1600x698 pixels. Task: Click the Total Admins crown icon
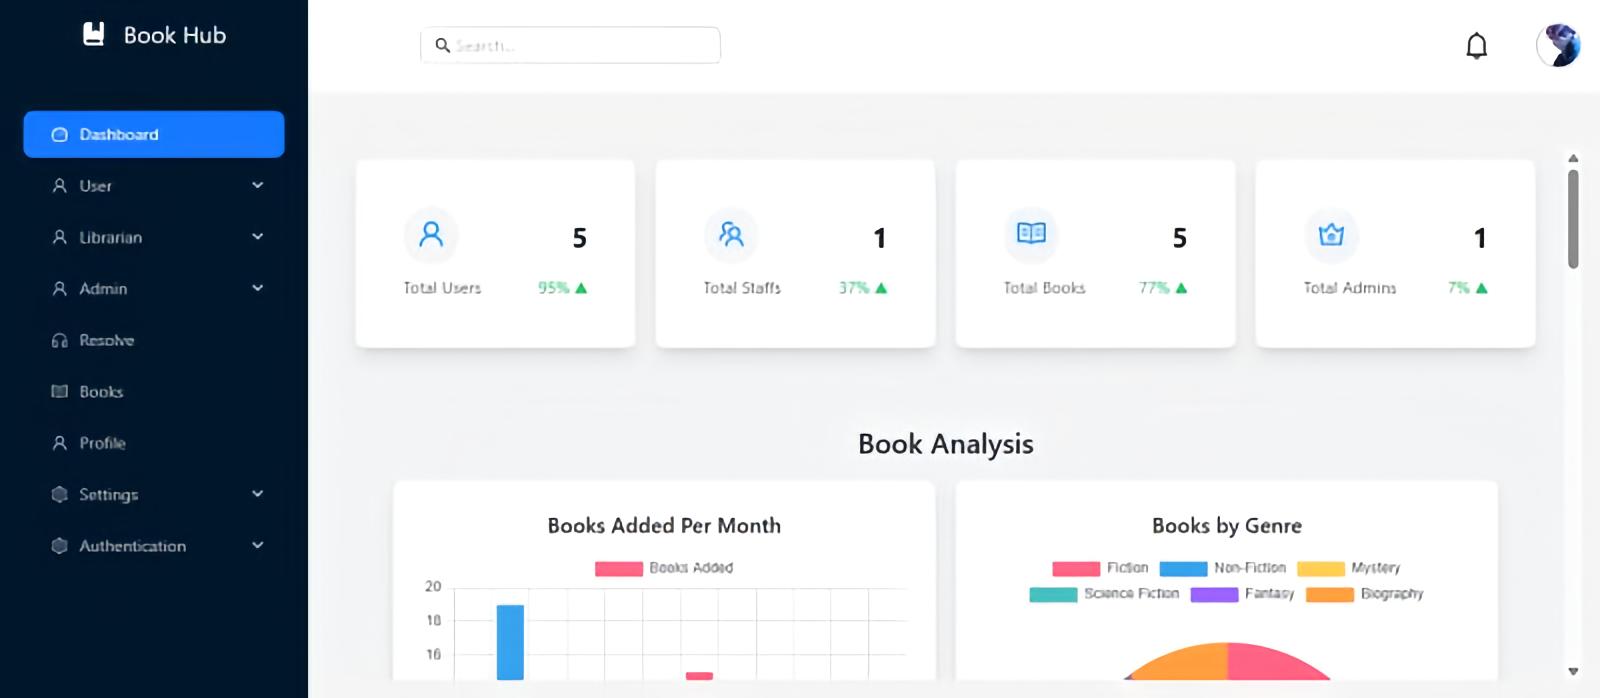1331,235
